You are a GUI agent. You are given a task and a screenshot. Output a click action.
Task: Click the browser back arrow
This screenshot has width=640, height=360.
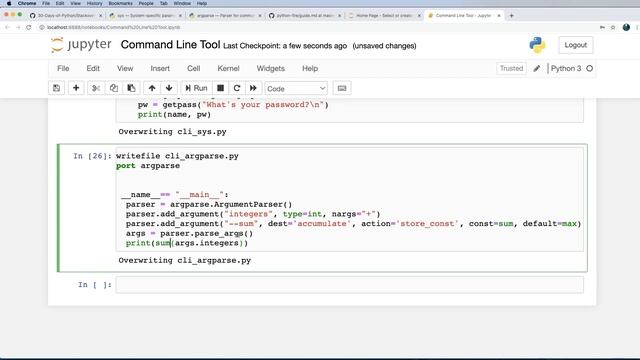pos(7,27)
